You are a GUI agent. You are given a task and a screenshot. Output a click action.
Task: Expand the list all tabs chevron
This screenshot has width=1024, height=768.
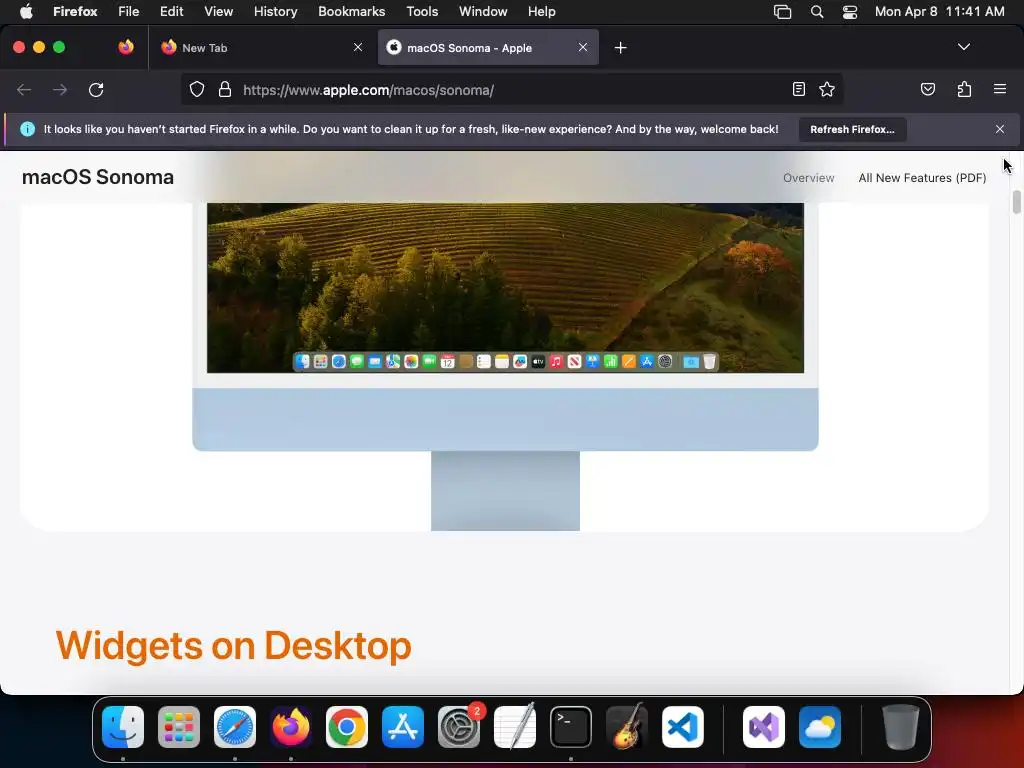(x=963, y=47)
